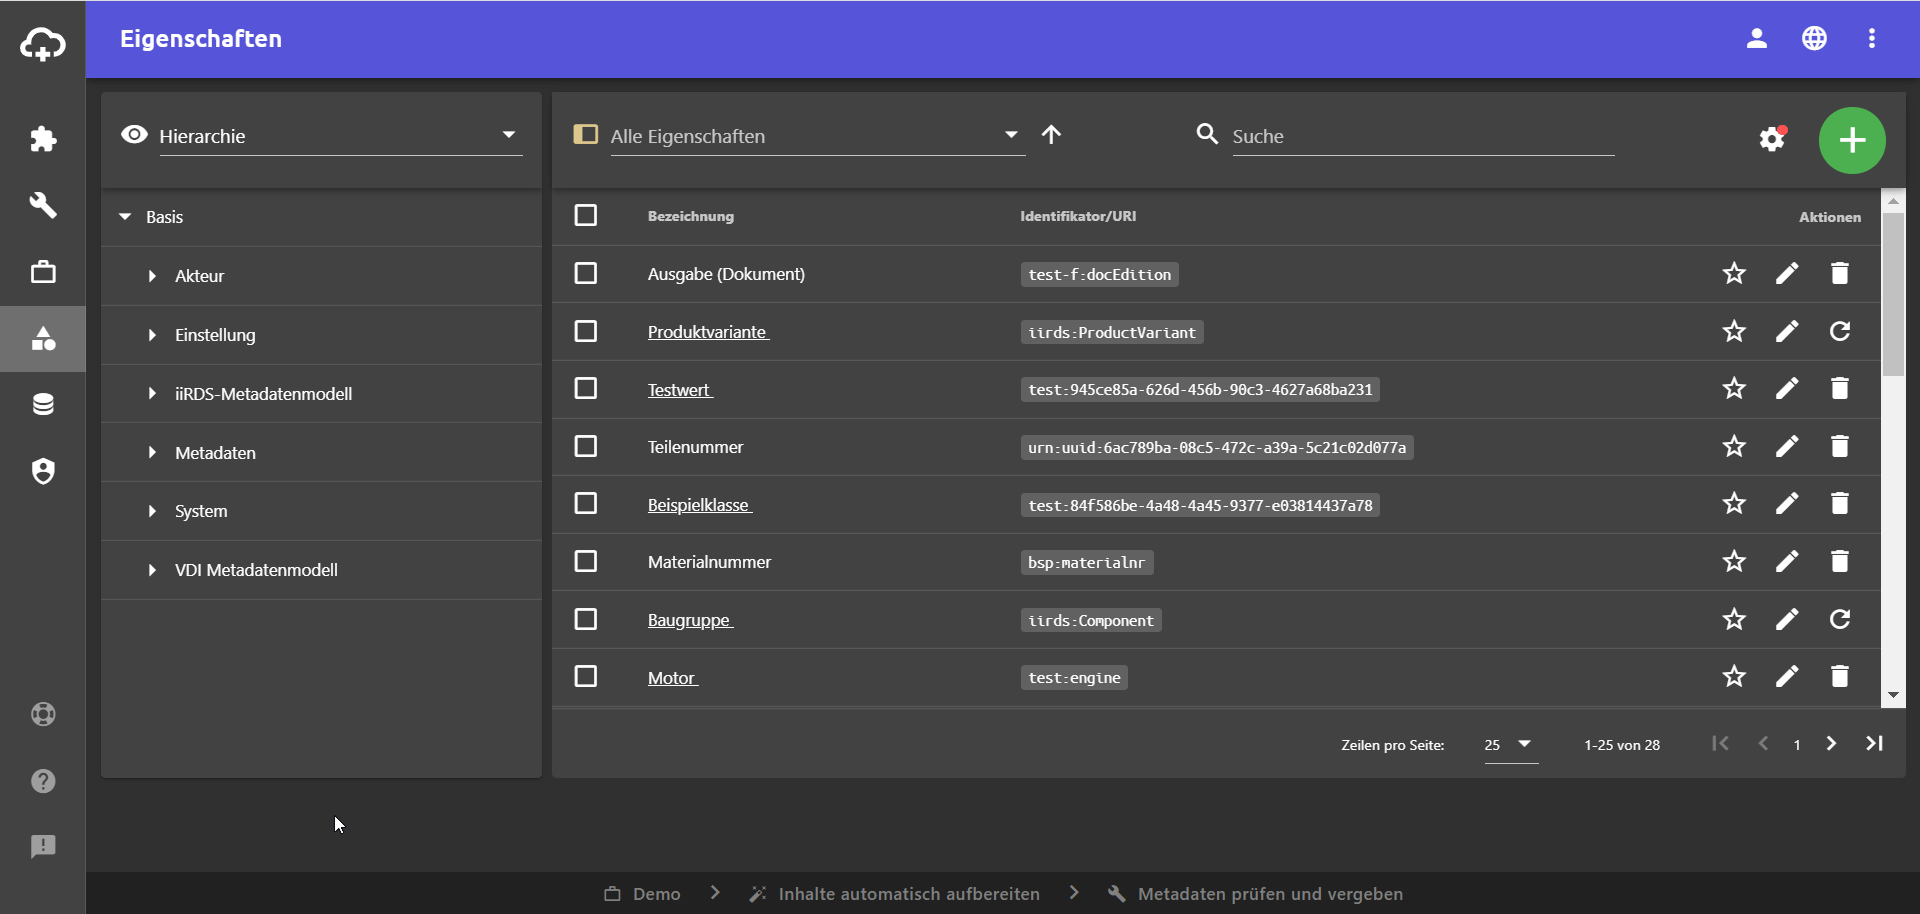
Task: Reset the Baugruppe property
Action: pos(1840,619)
